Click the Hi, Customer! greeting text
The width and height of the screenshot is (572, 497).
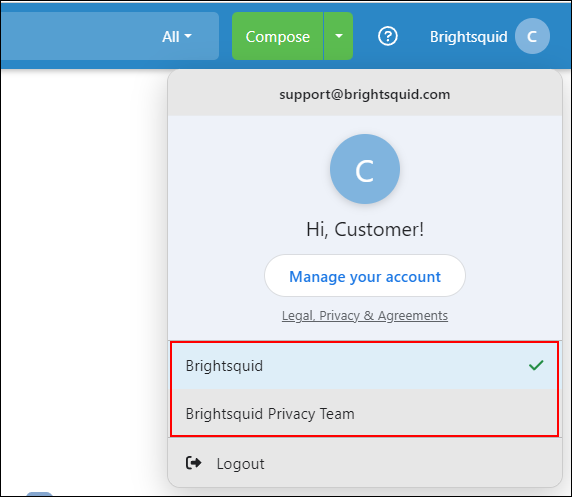(365, 230)
